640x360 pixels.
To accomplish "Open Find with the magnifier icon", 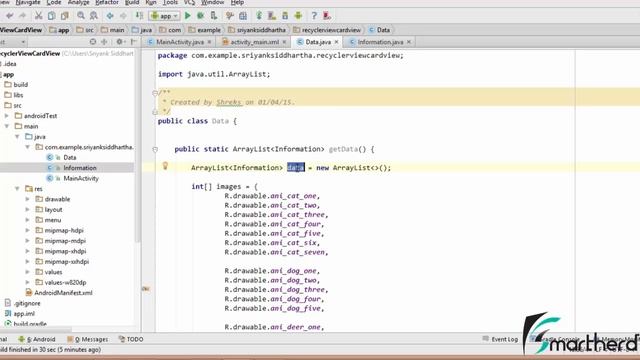I will point(81,16).
